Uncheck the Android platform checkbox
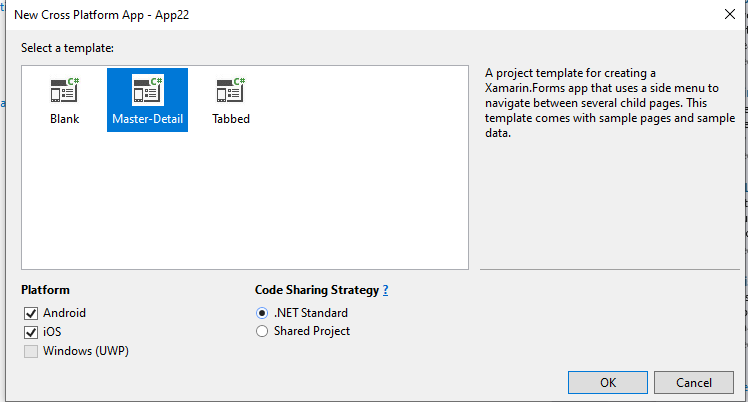Screen dimensions: 748x402 click(31, 313)
